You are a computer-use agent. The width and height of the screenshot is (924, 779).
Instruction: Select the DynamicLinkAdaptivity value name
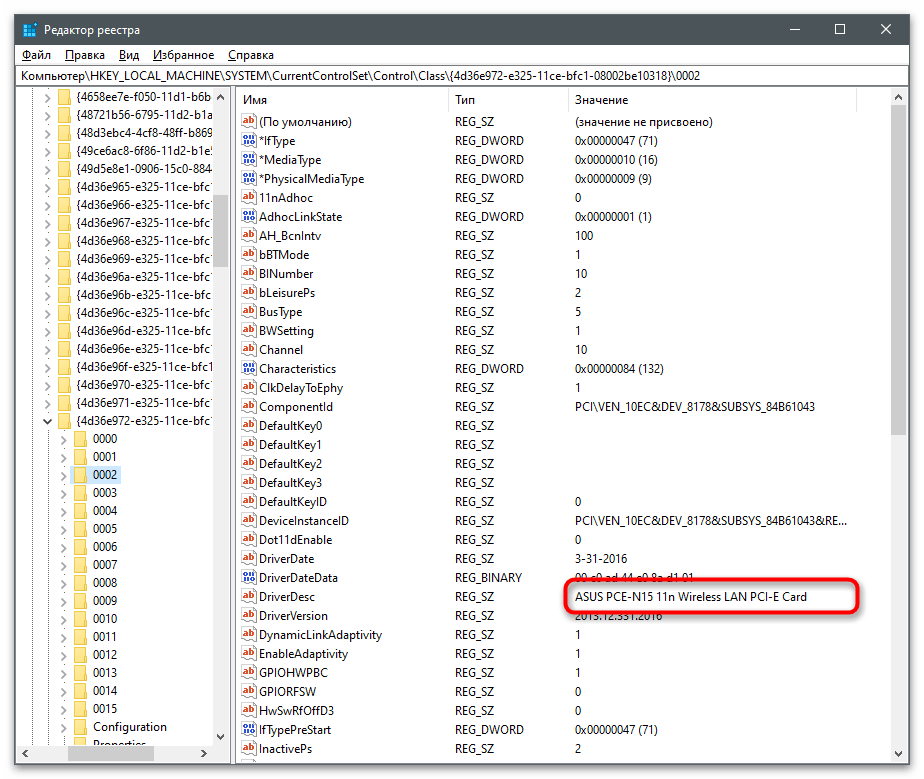(321, 635)
